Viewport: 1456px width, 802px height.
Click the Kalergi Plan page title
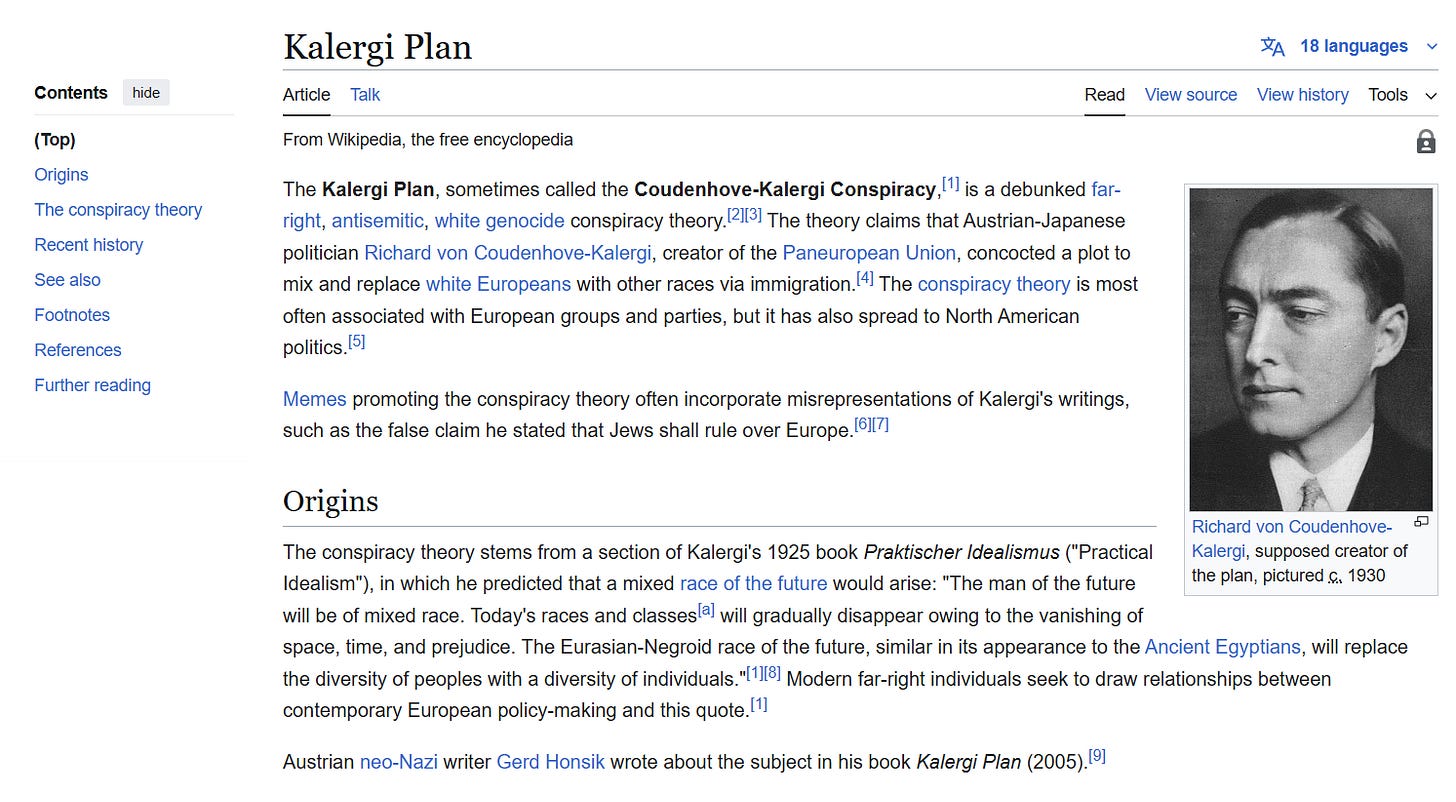(377, 47)
